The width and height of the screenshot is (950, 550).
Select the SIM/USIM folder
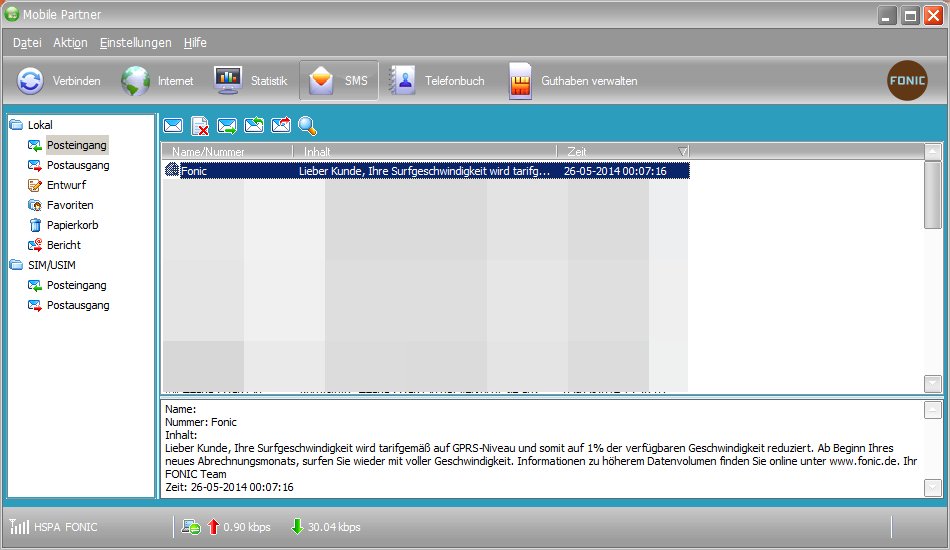point(51,265)
